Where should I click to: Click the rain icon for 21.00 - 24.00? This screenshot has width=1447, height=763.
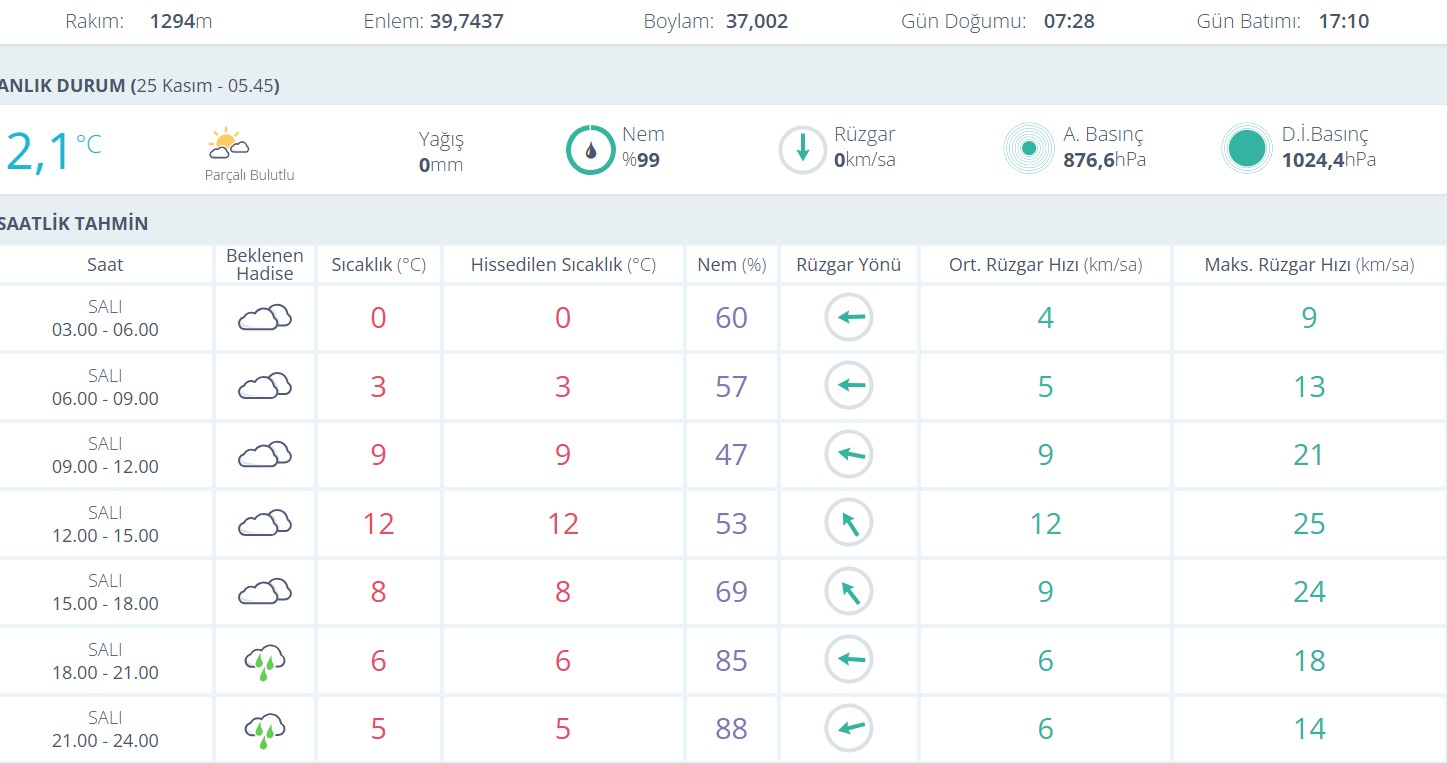coord(264,729)
